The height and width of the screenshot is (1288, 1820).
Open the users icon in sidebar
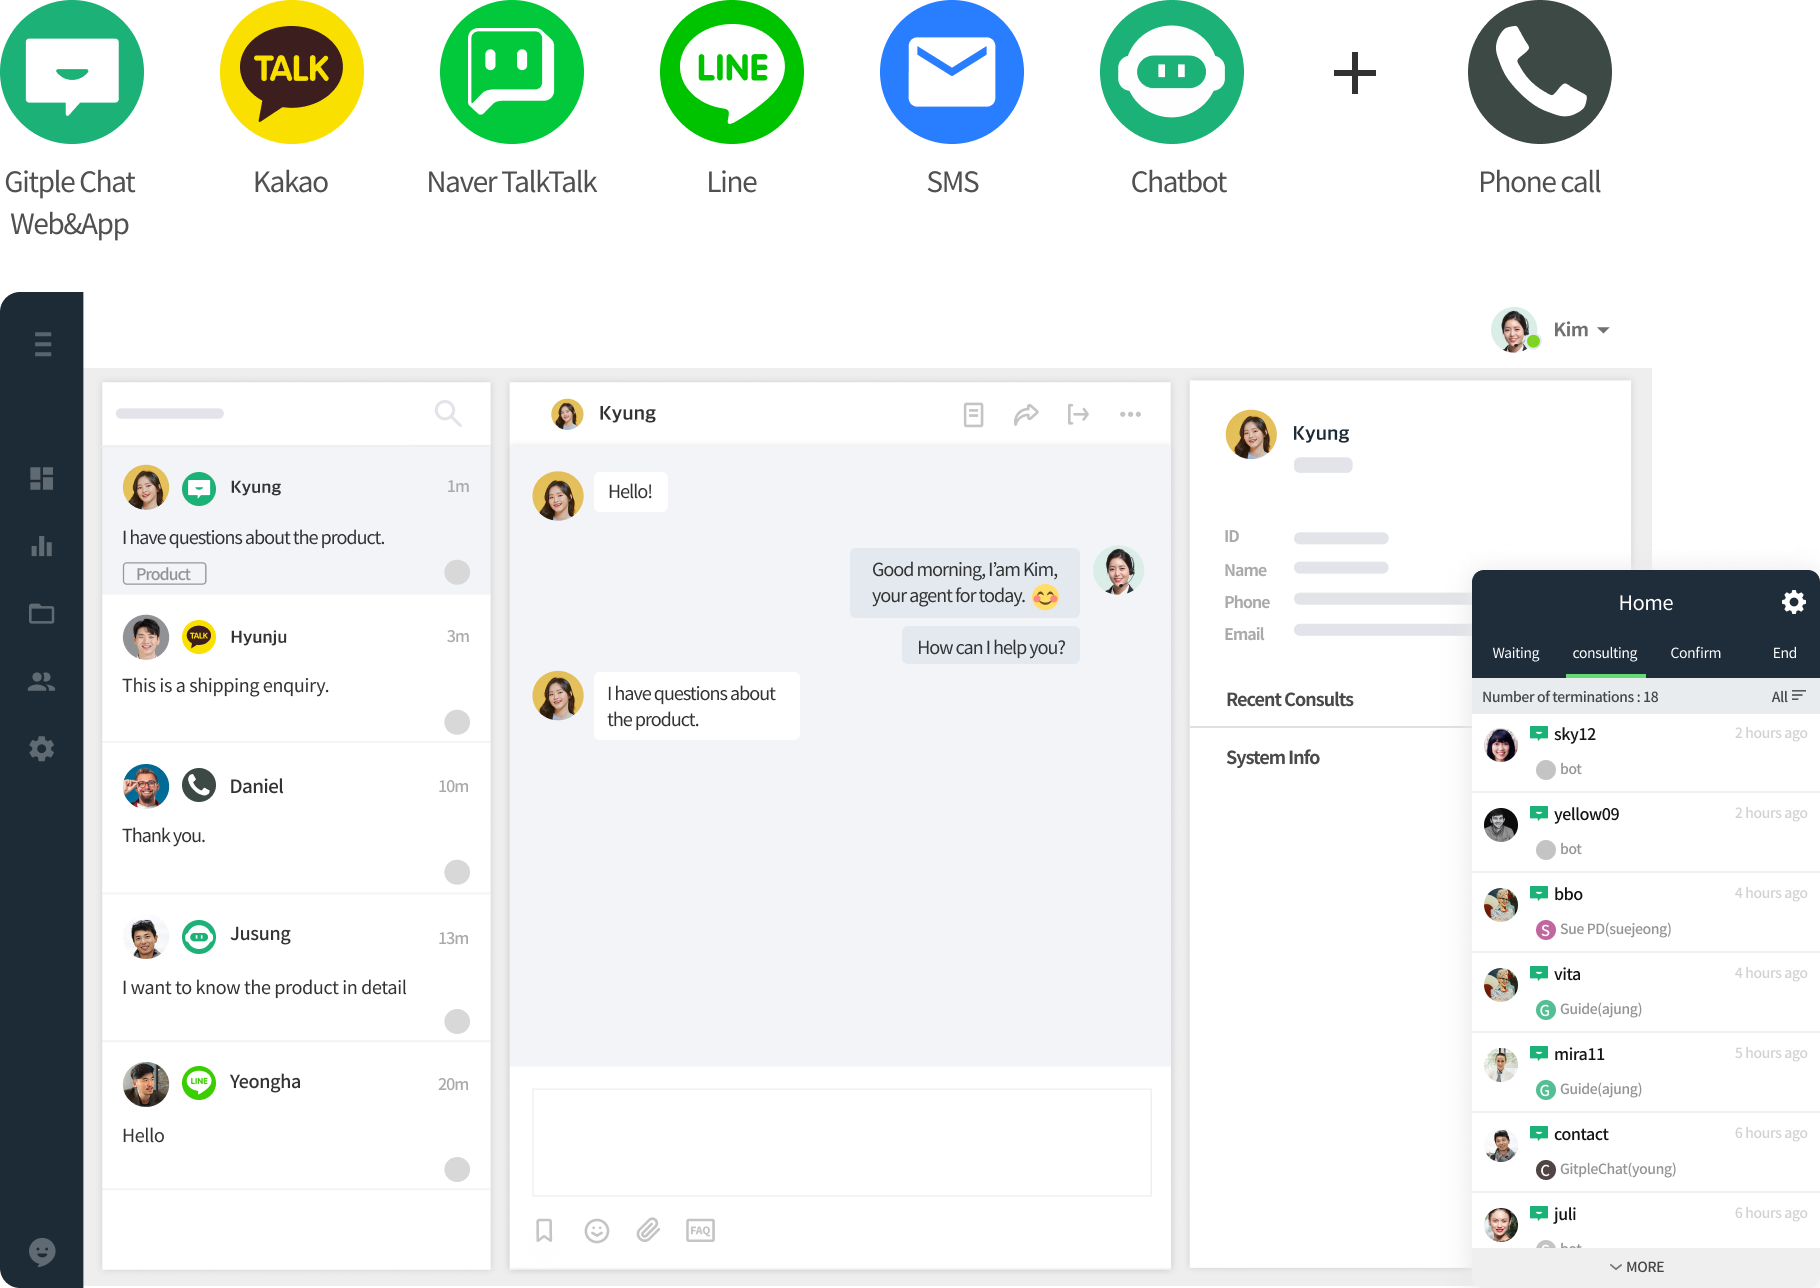pyautogui.click(x=42, y=682)
